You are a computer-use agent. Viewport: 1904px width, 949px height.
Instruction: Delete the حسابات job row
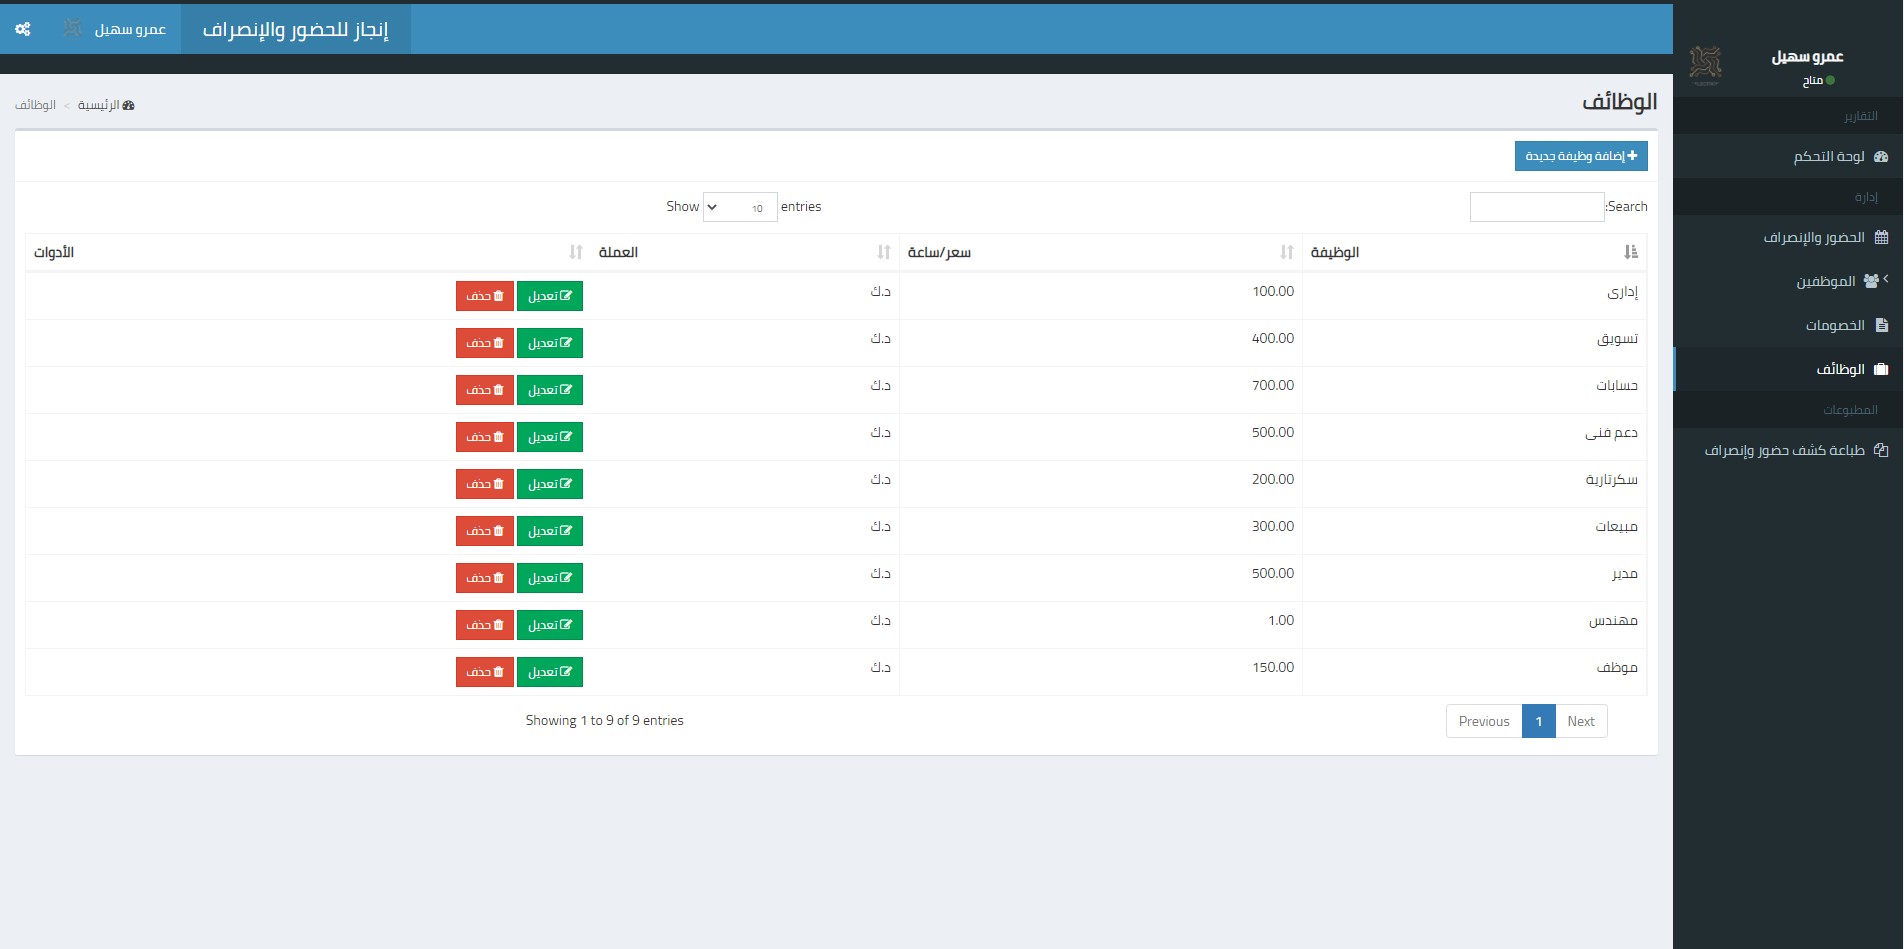(x=485, y=390)
